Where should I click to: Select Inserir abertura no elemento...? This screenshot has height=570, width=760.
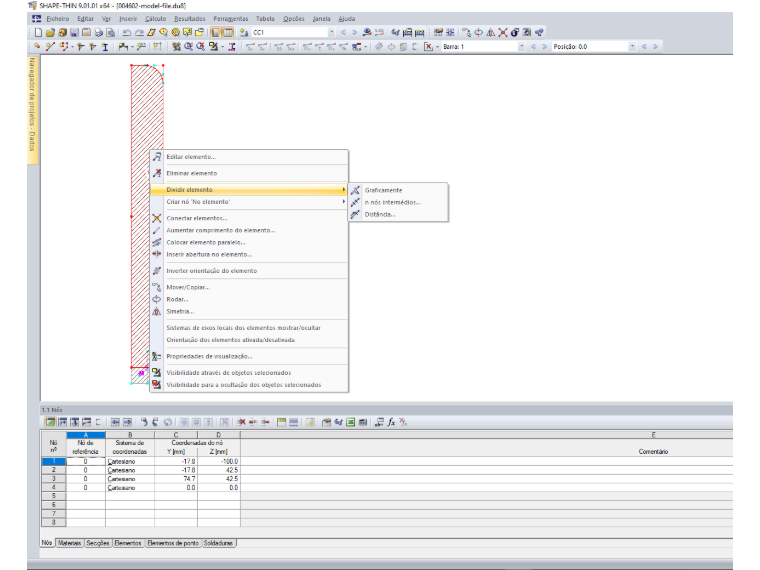click(249, 254)
